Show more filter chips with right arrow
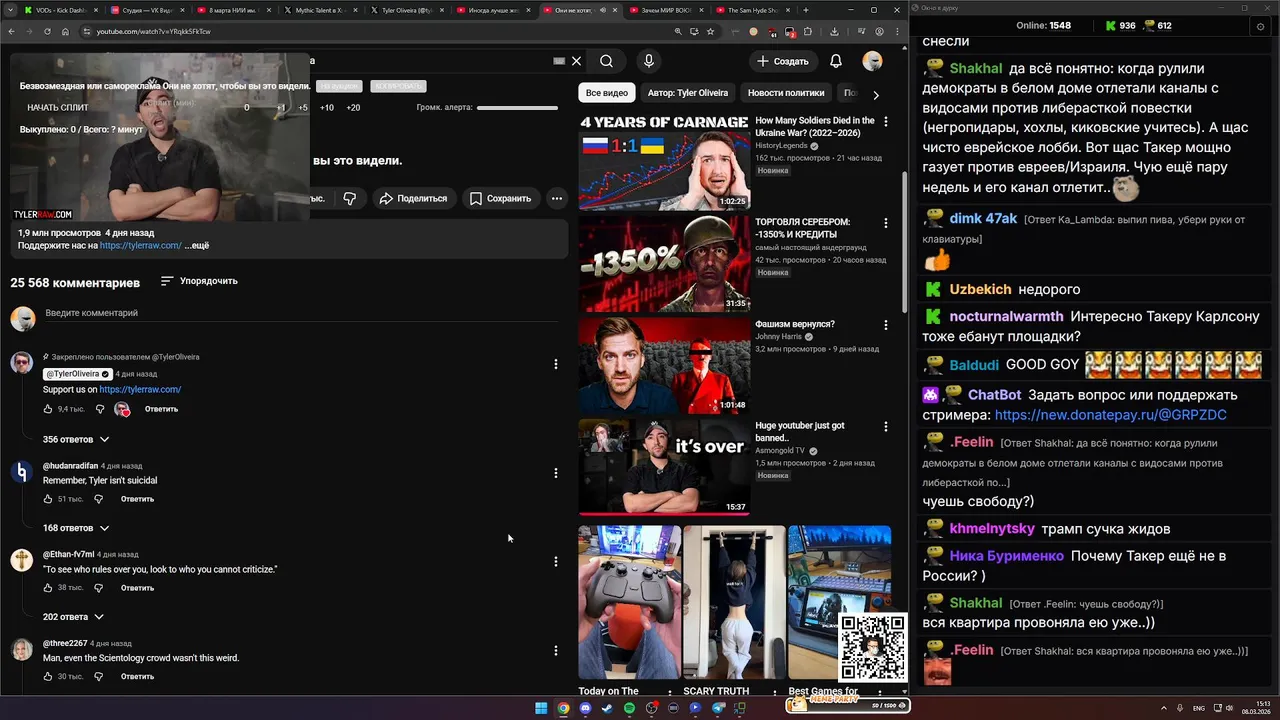The image size is (1280, 720). (875, 94)
